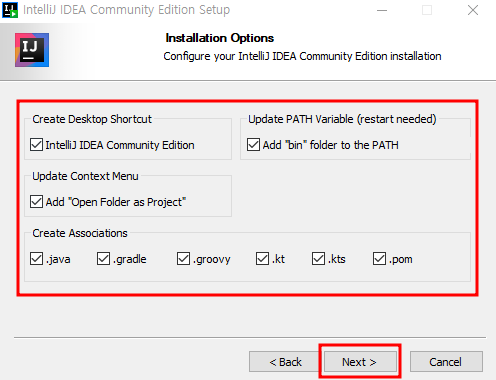
Task: Uncheck IntelliJ IDEA Community Edition desktop shortcut
Action: 36,145
